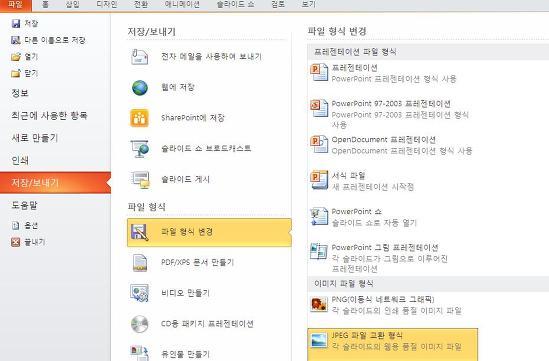Pick PowerPoint 그림 프레젠테이션 type
The image size is (549, 361).
pyautogui.click(x=392, y=258)
